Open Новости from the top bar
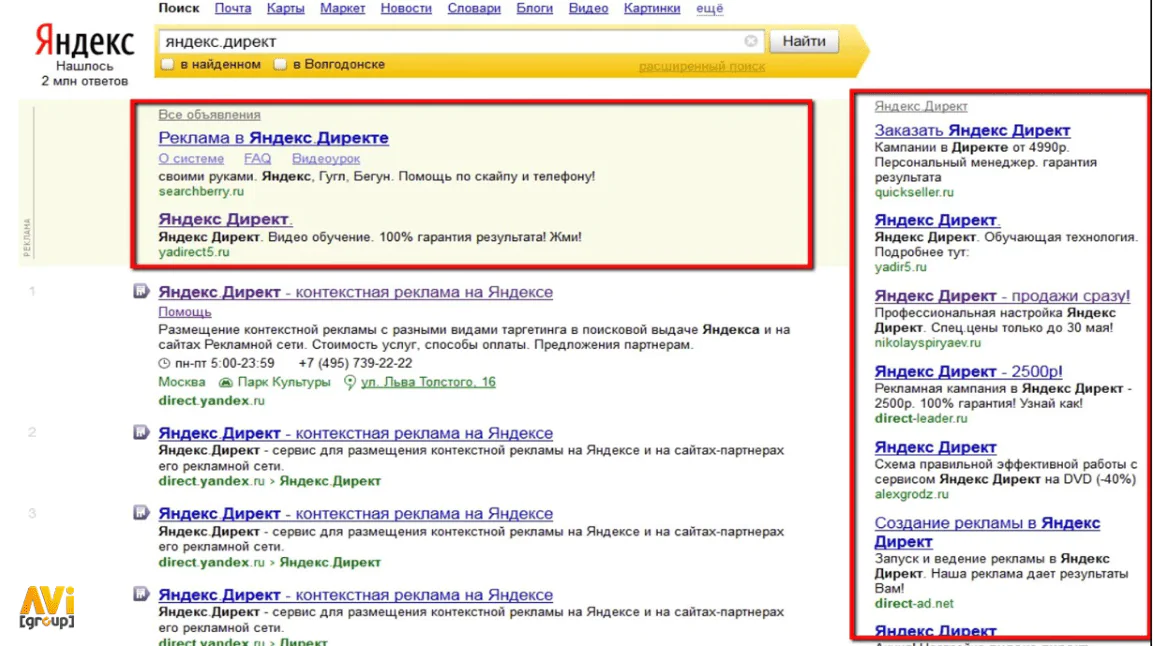The image size is (1165, 646). 406,8
